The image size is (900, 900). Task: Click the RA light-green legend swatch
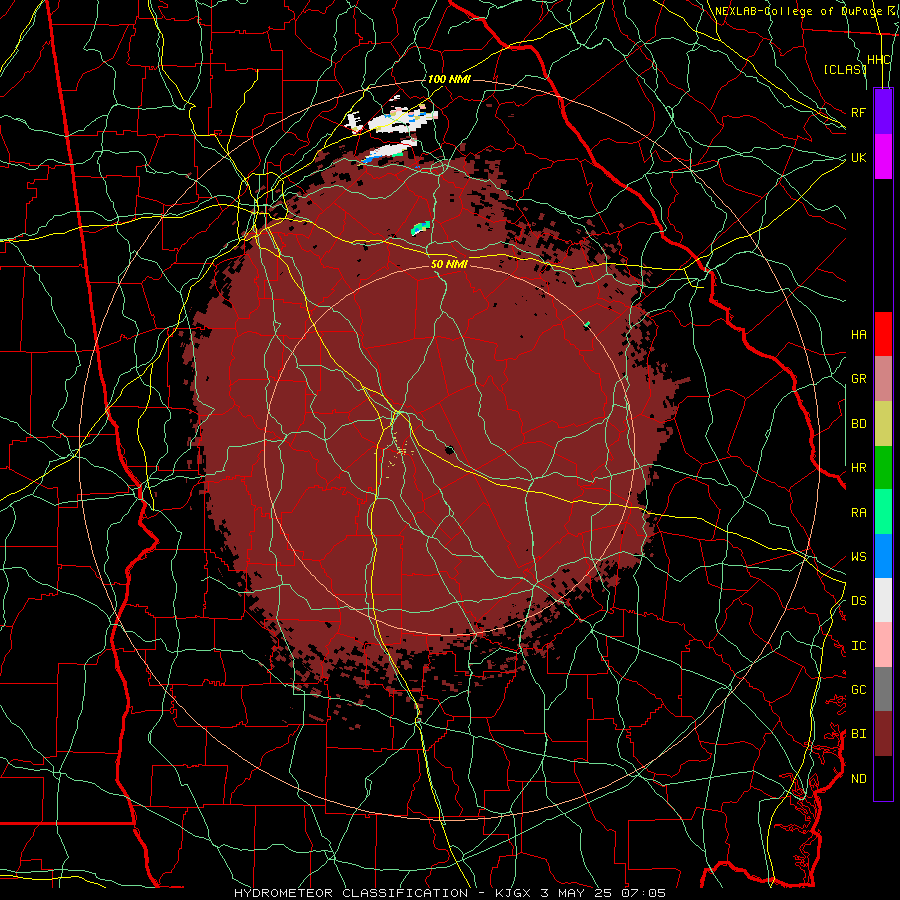[883, 512]
